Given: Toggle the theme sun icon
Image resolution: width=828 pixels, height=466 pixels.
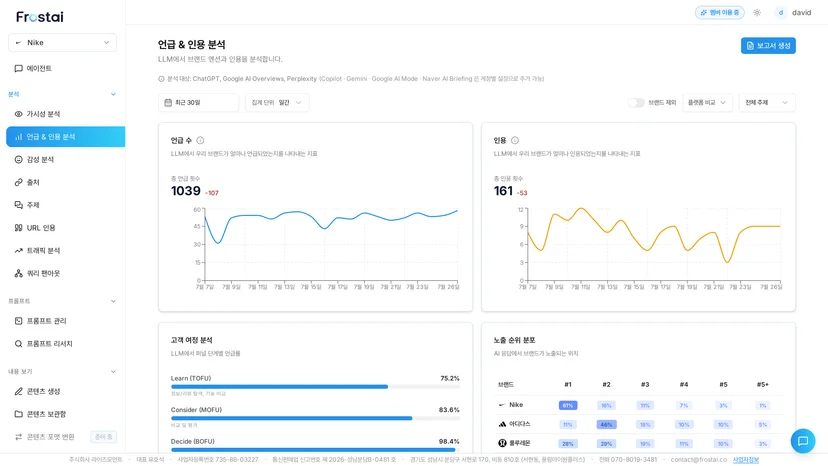Looking at the screenshot, I should 757,13.
